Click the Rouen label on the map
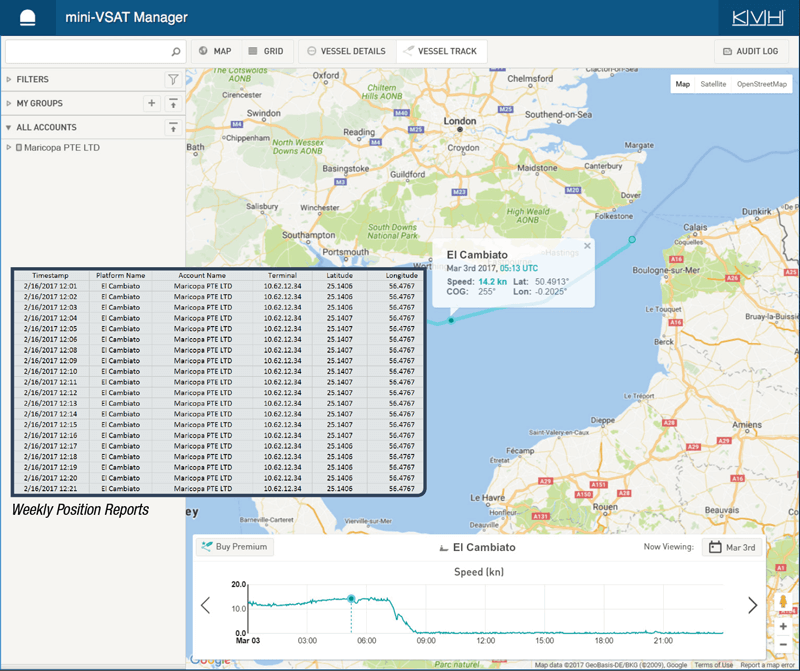This screenshot has width=800, height=671. [x=605, y=507]
